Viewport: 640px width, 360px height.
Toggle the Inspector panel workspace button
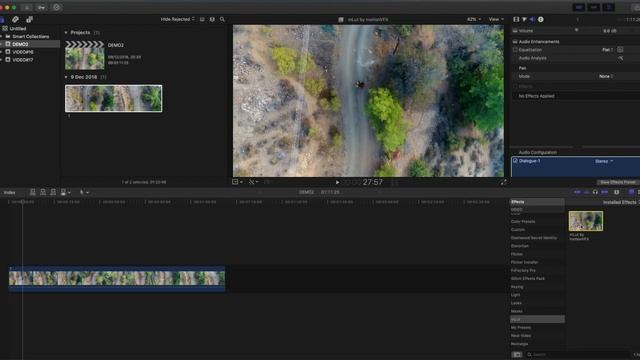point(609,7)
